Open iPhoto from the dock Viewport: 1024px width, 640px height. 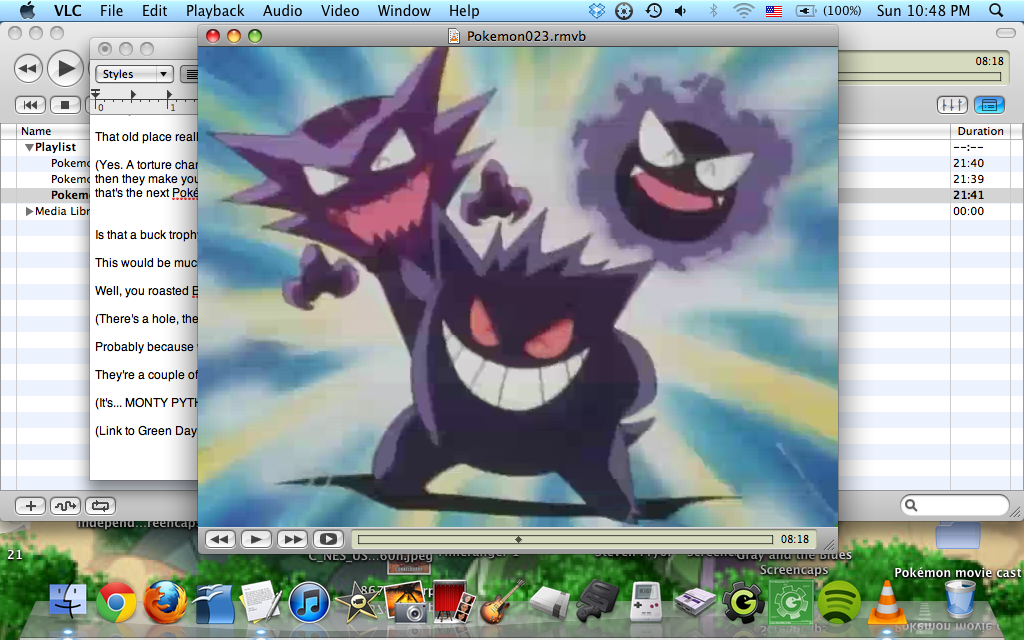pos(405,601)
